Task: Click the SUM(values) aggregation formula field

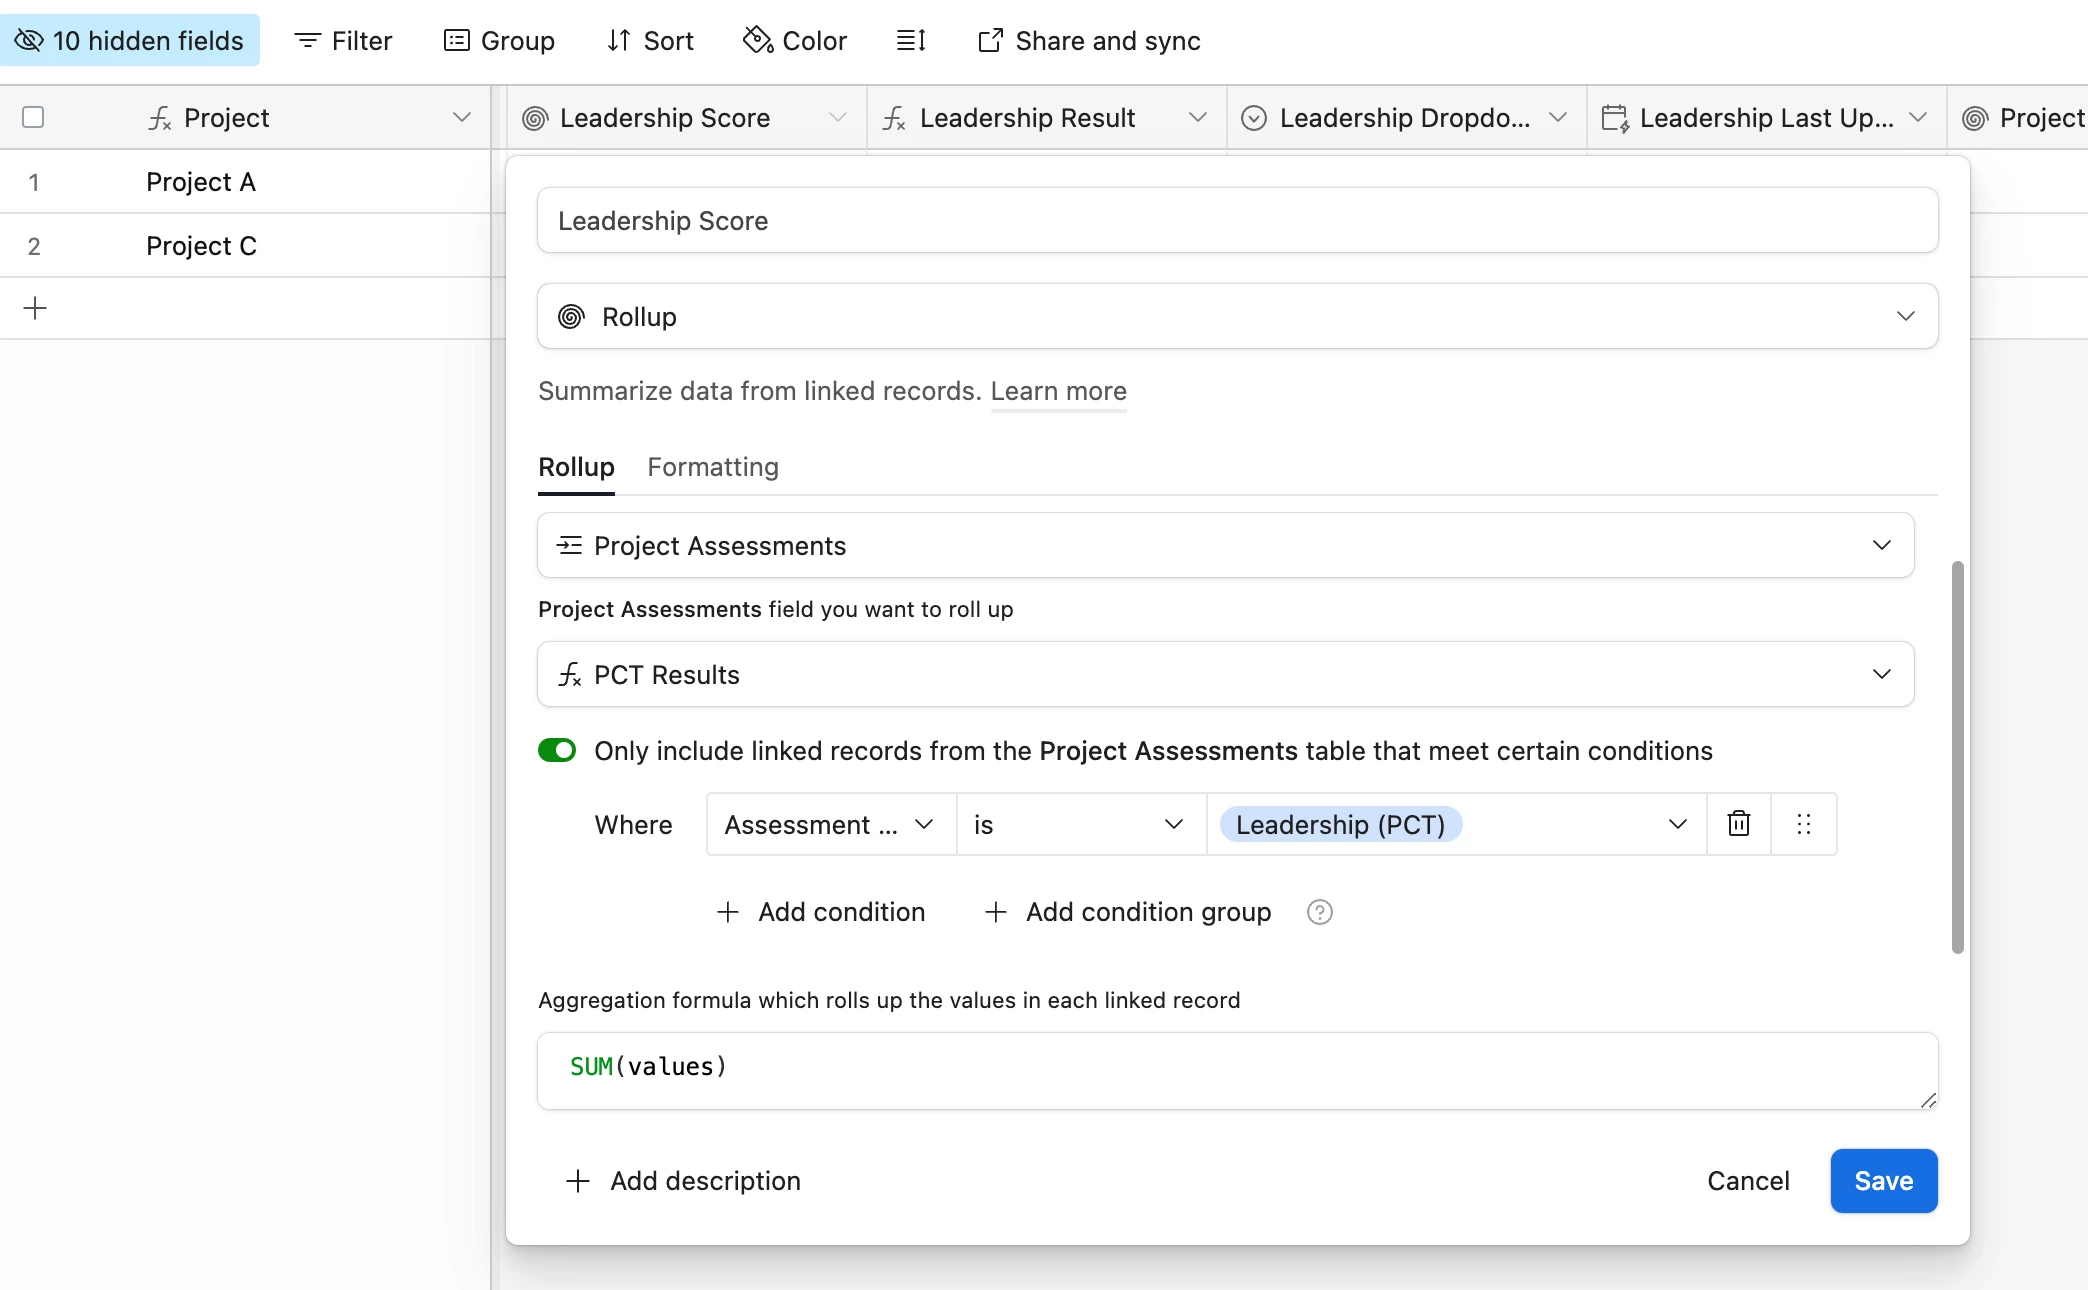Action: (x=1237, y=1070)
